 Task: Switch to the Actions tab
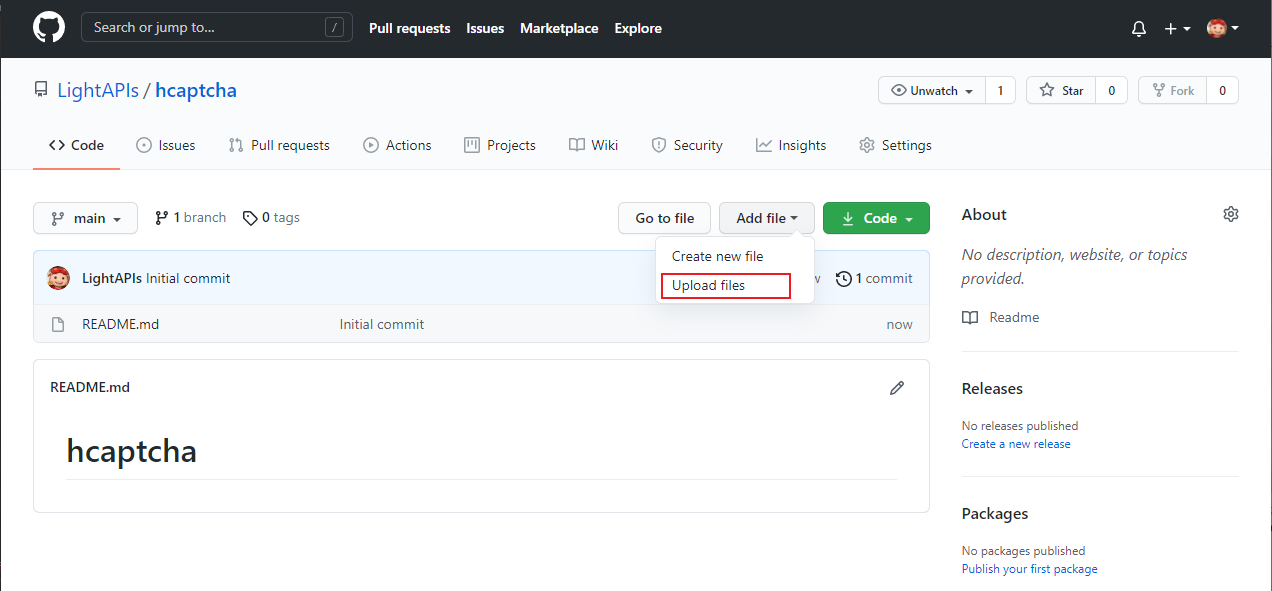[397, 146]
